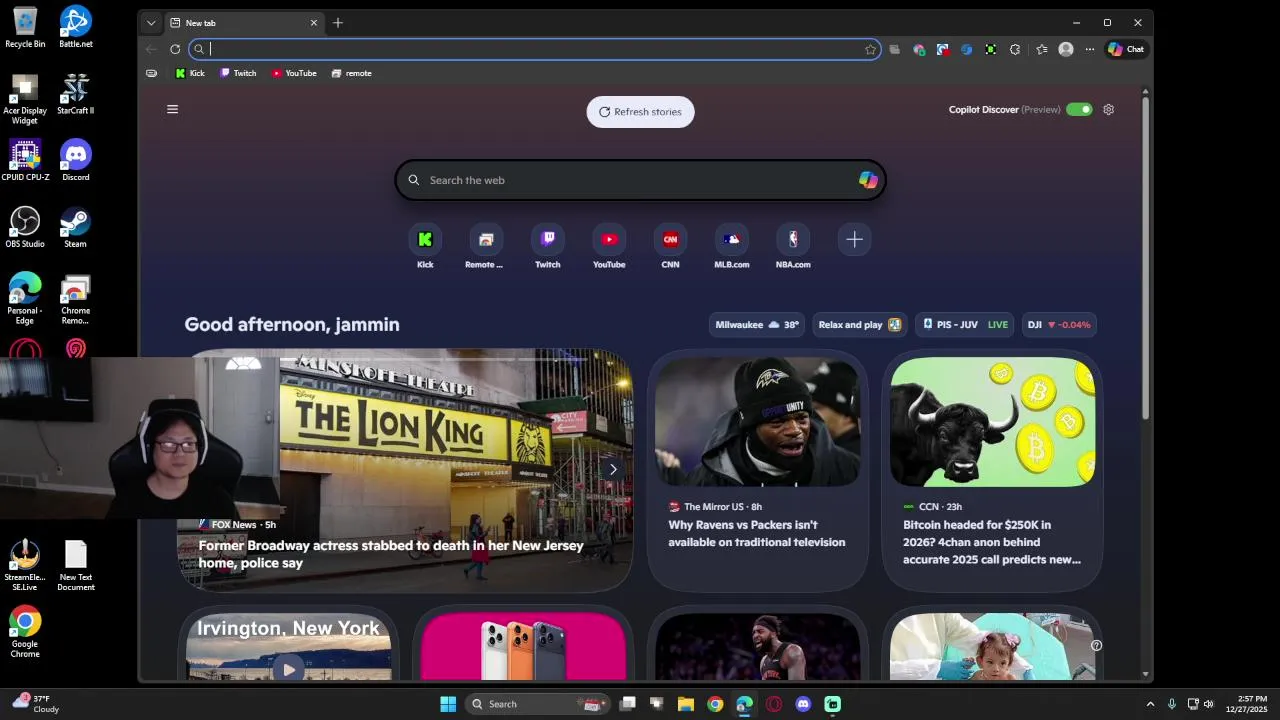Image resolution: width=1280 pixels, height=720 pixels.
Task: Click the Copilot icon in search box
Action: pos(868,180)
